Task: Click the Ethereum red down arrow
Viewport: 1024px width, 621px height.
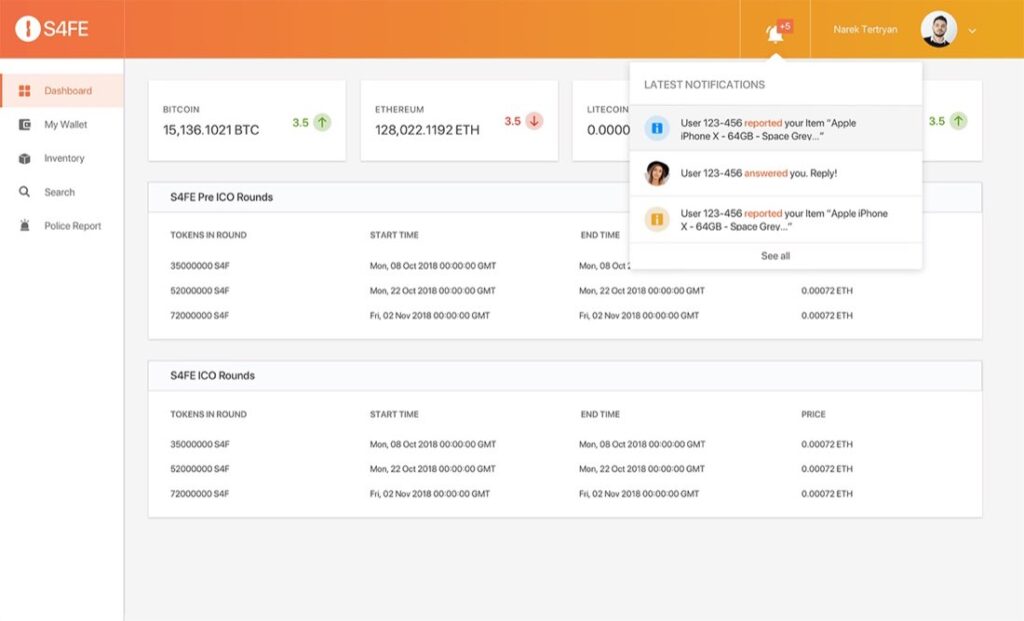Action: (x=534, y=121)
